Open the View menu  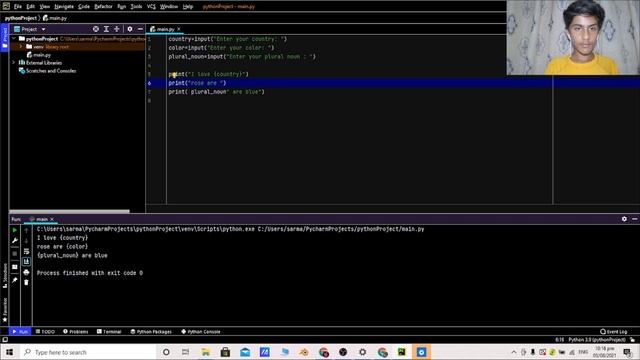click(44, 7)
